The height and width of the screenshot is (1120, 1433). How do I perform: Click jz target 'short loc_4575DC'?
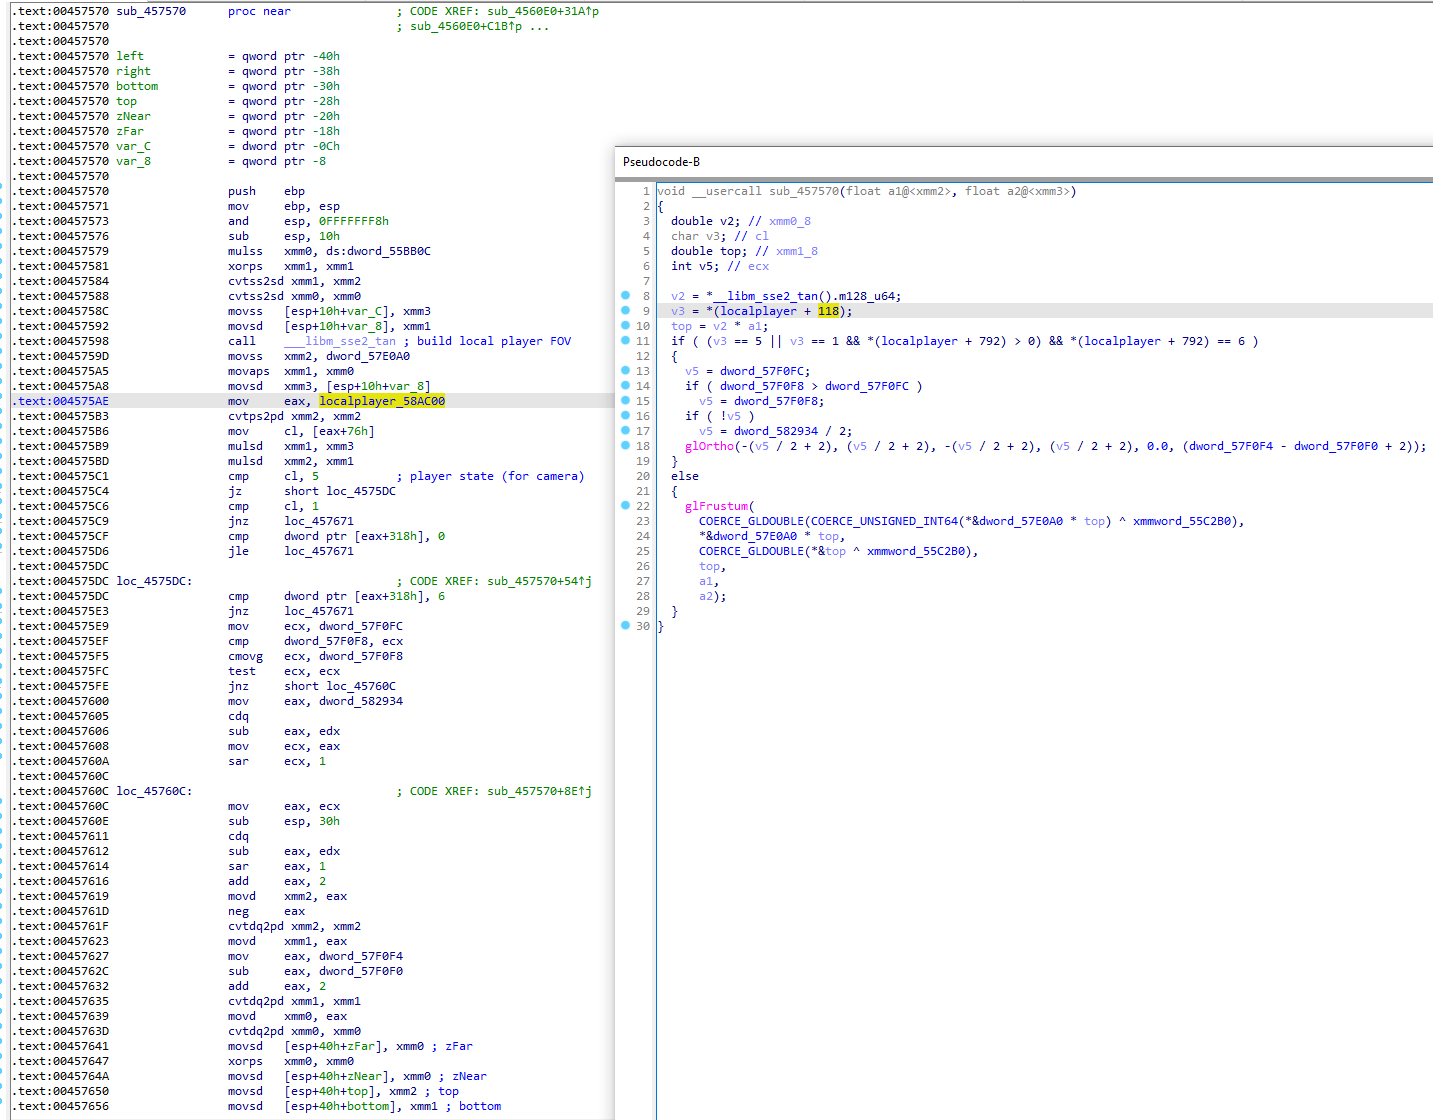(340, 491)
